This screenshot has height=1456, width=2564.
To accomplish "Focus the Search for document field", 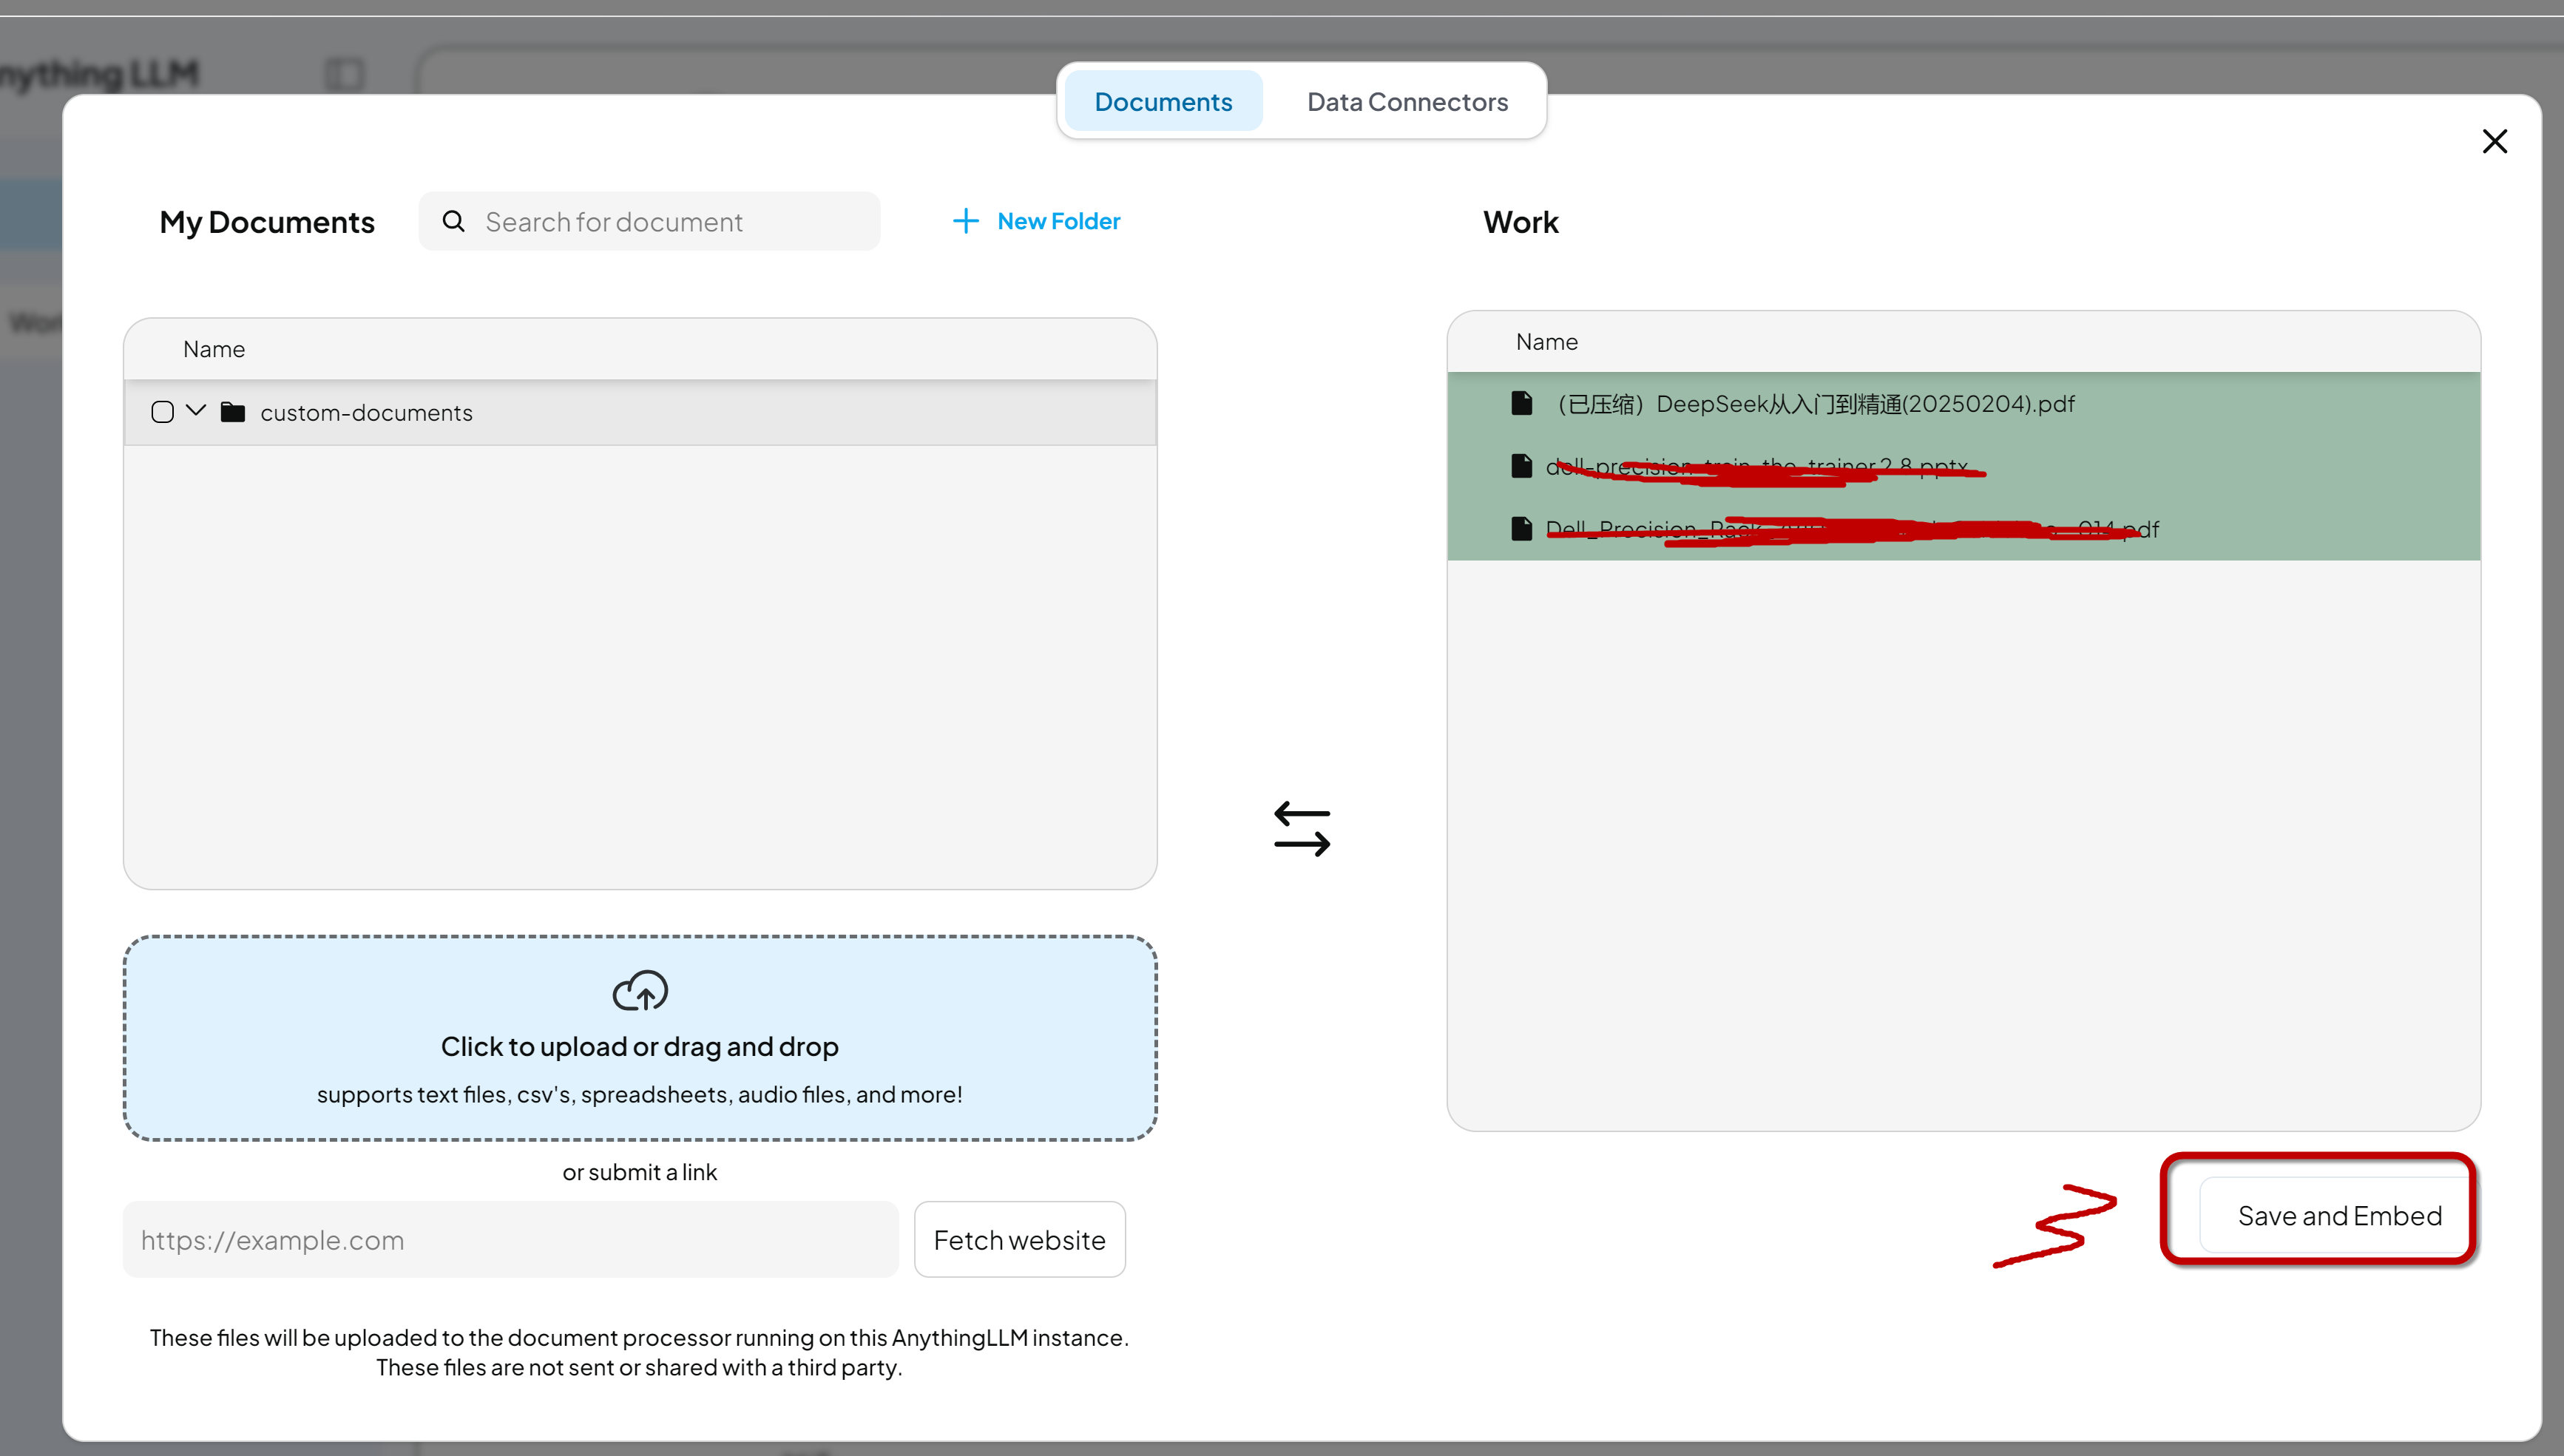I will (x=650, y=221).
